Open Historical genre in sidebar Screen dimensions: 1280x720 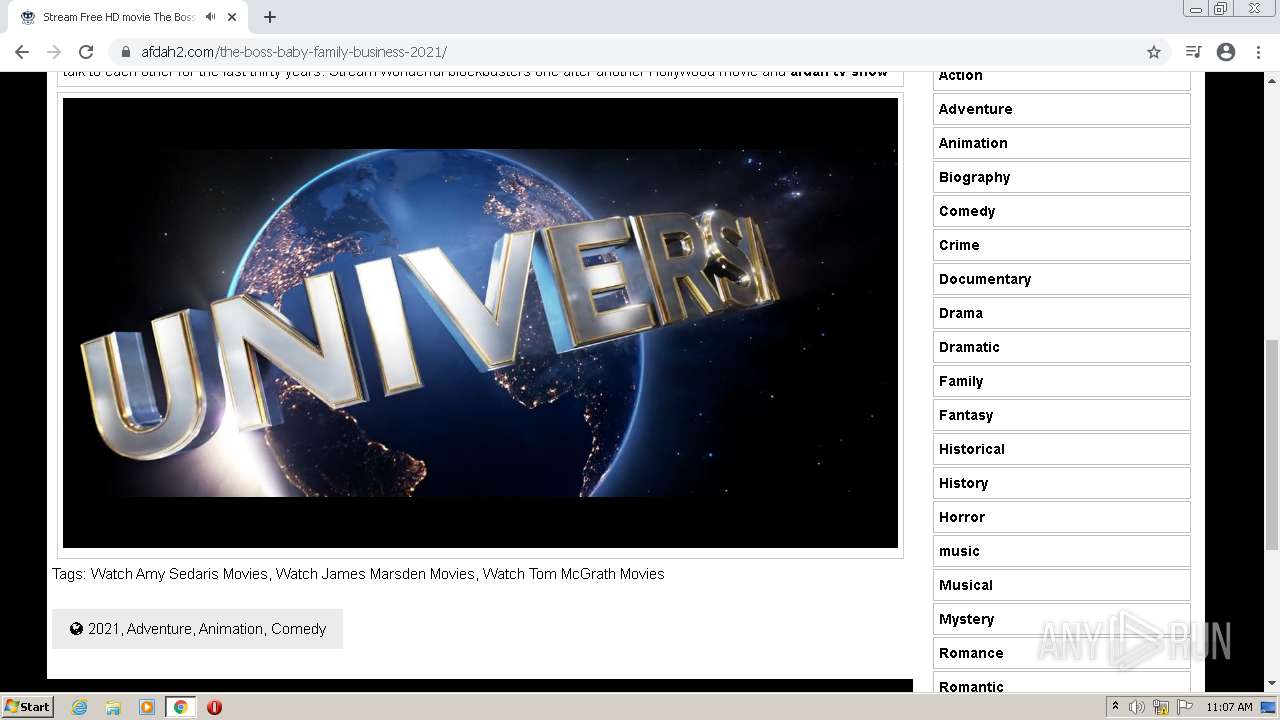(x=1062, y=449)
